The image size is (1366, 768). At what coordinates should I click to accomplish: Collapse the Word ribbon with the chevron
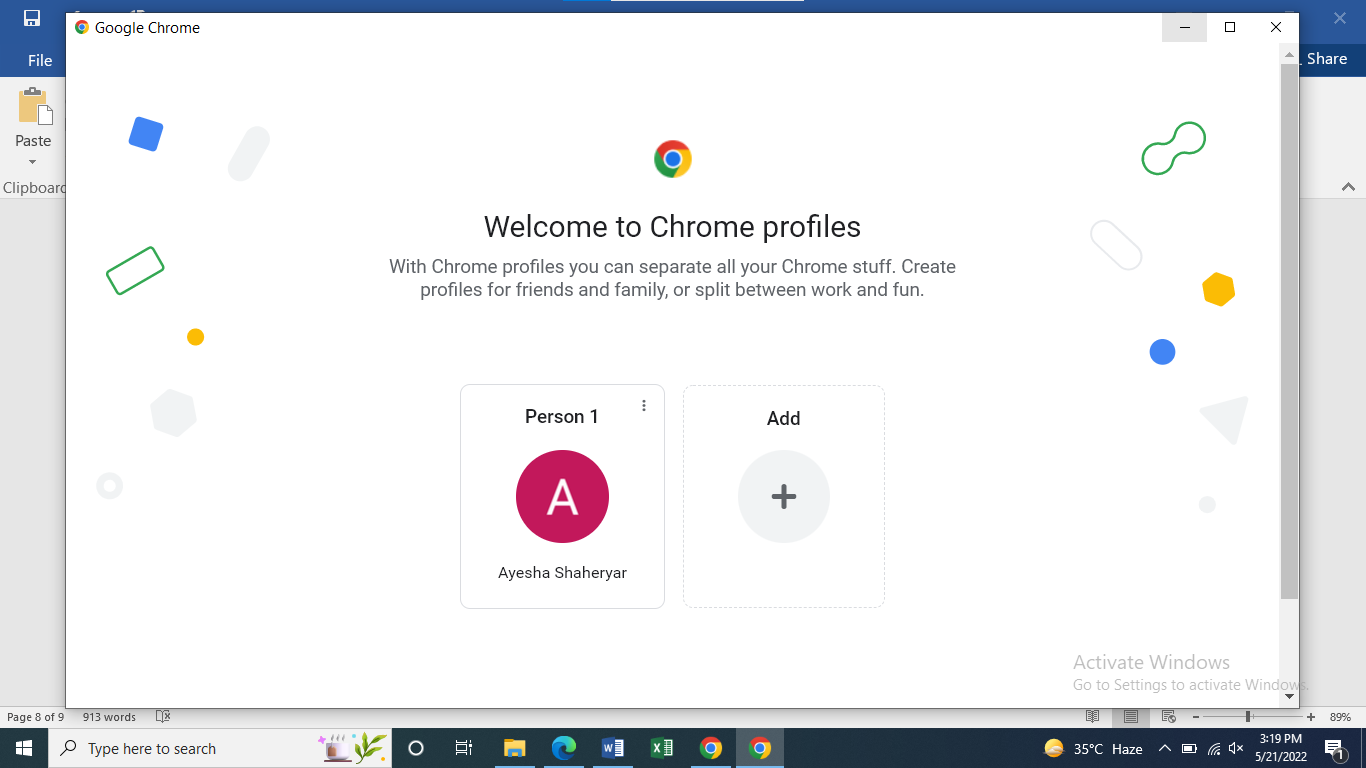tap(1348, 187)
